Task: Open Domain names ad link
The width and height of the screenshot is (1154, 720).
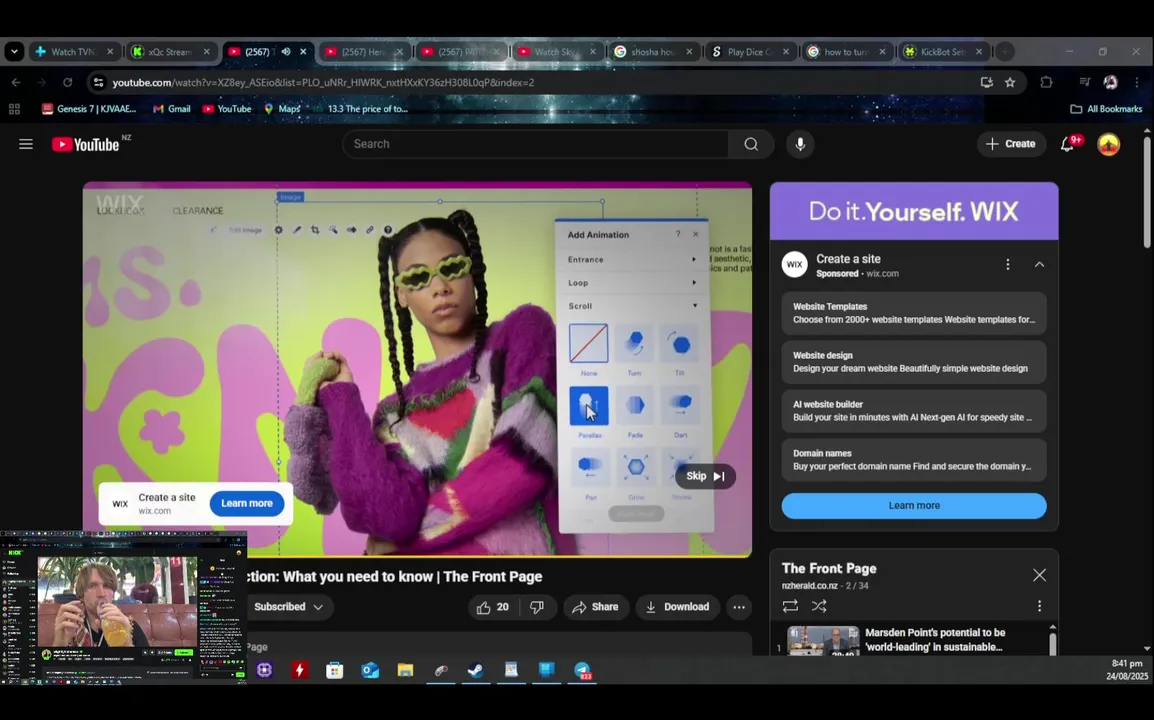Action: (913, 459)
